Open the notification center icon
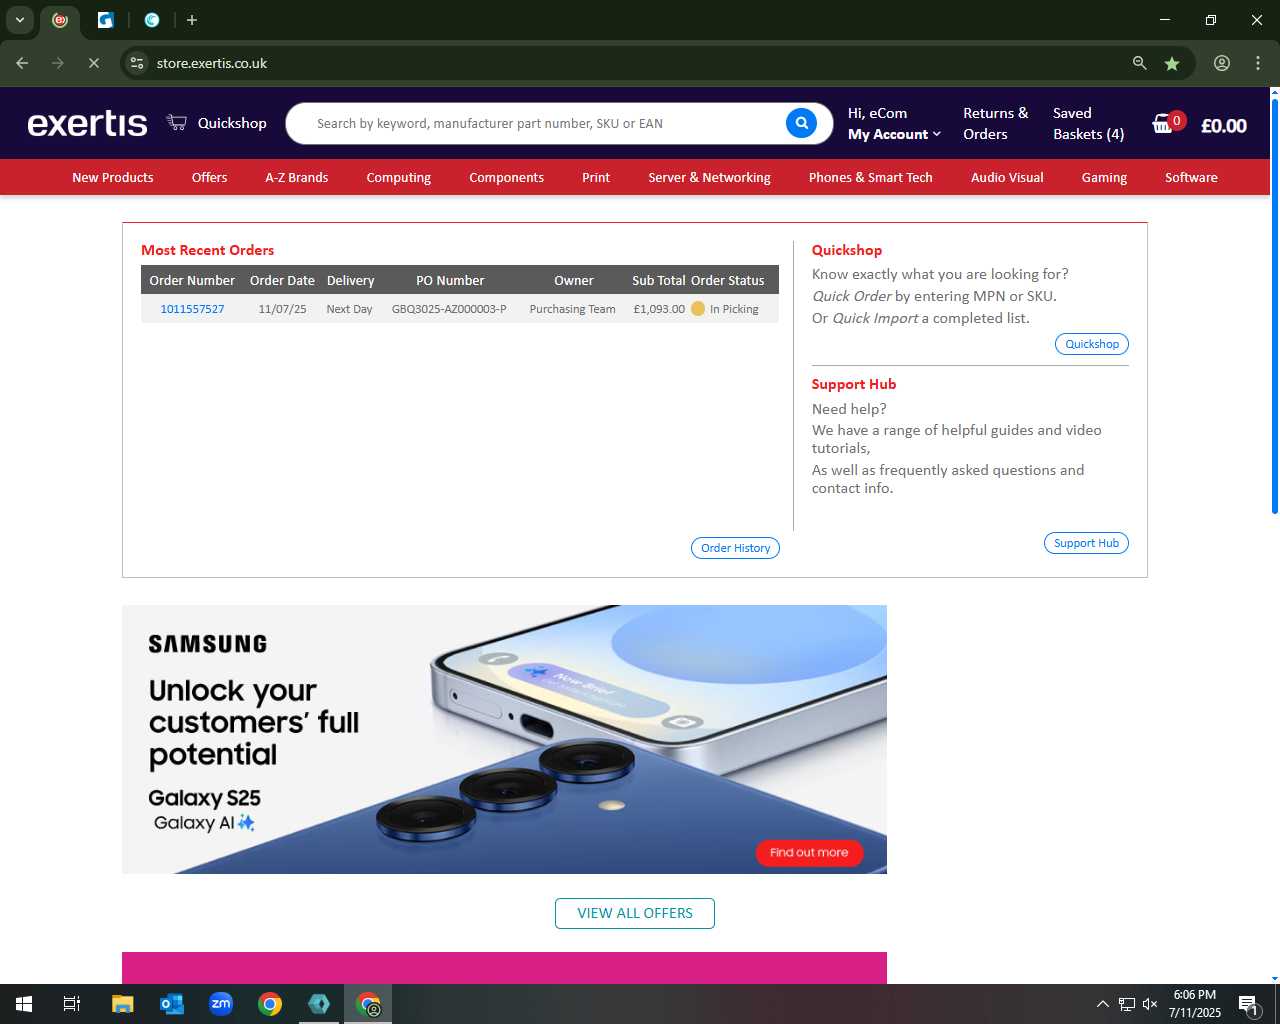The width and height of the screenshot is (1280, 1024). (x=1248, y=1004)
